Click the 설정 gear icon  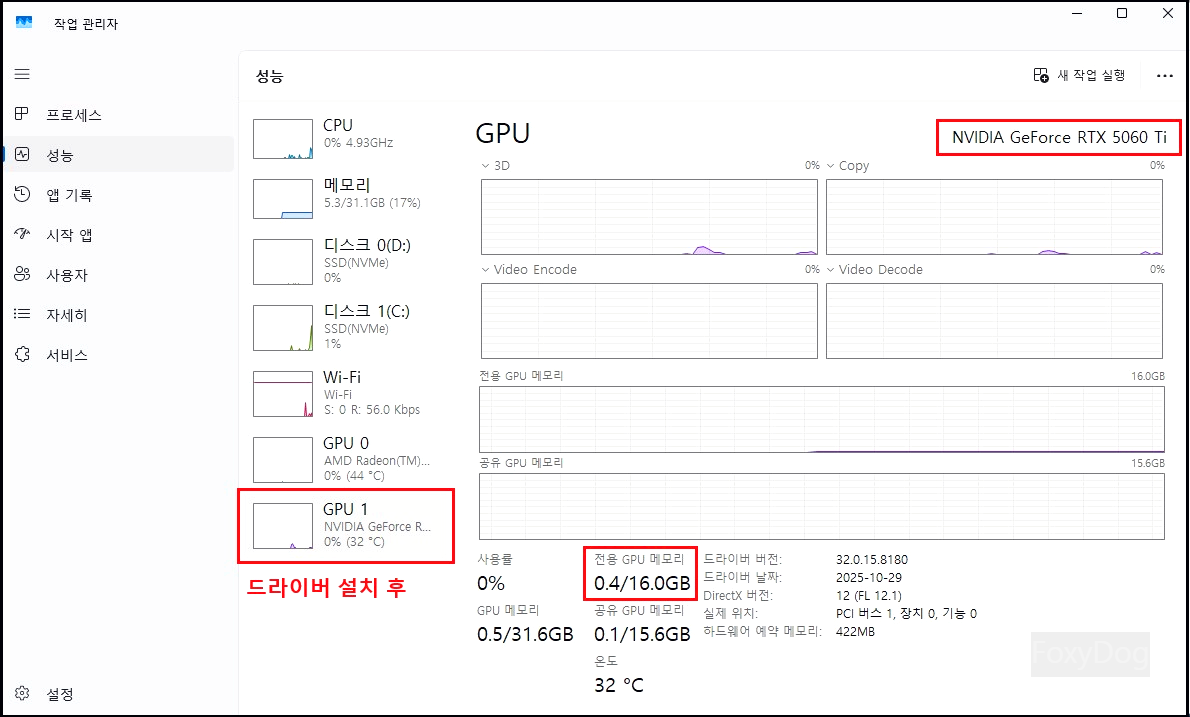click(22, 693)
